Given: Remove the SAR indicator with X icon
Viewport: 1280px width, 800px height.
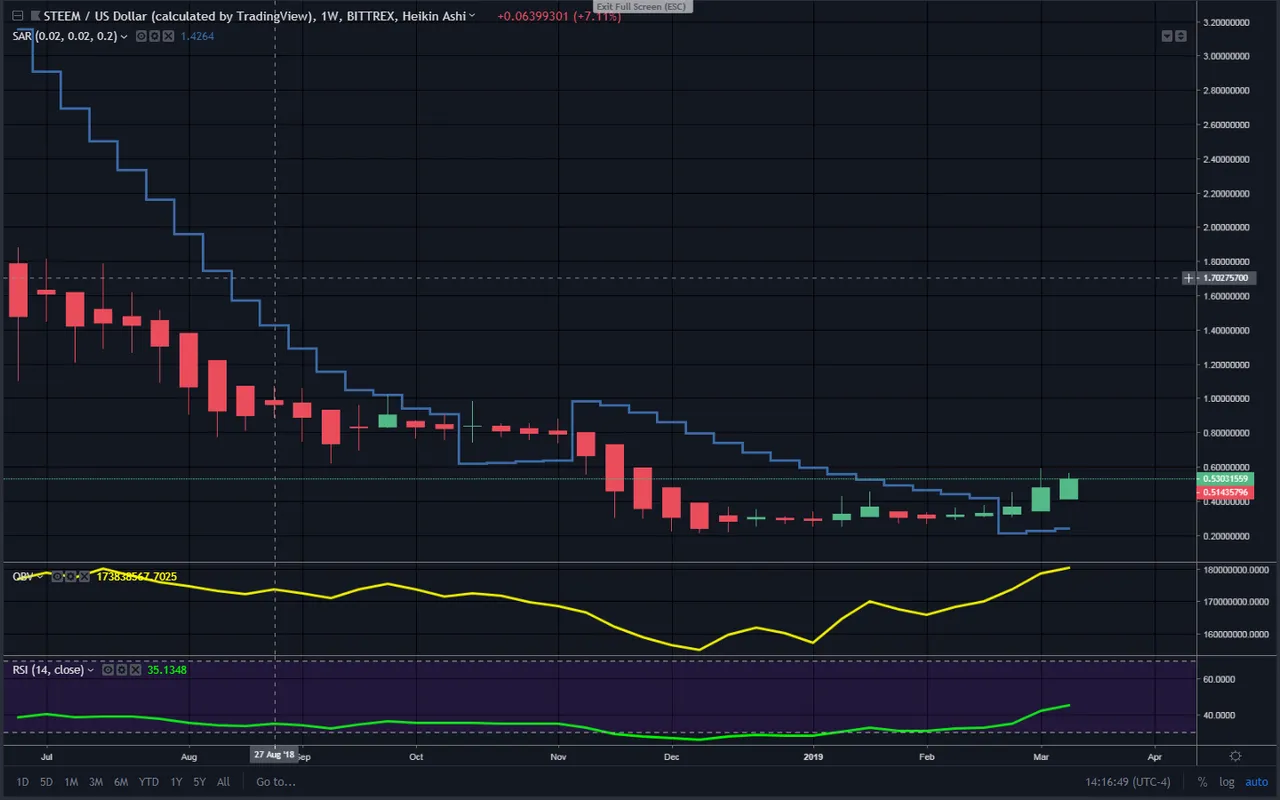Looking at the screenshot, I should click(x=168, y=36).
